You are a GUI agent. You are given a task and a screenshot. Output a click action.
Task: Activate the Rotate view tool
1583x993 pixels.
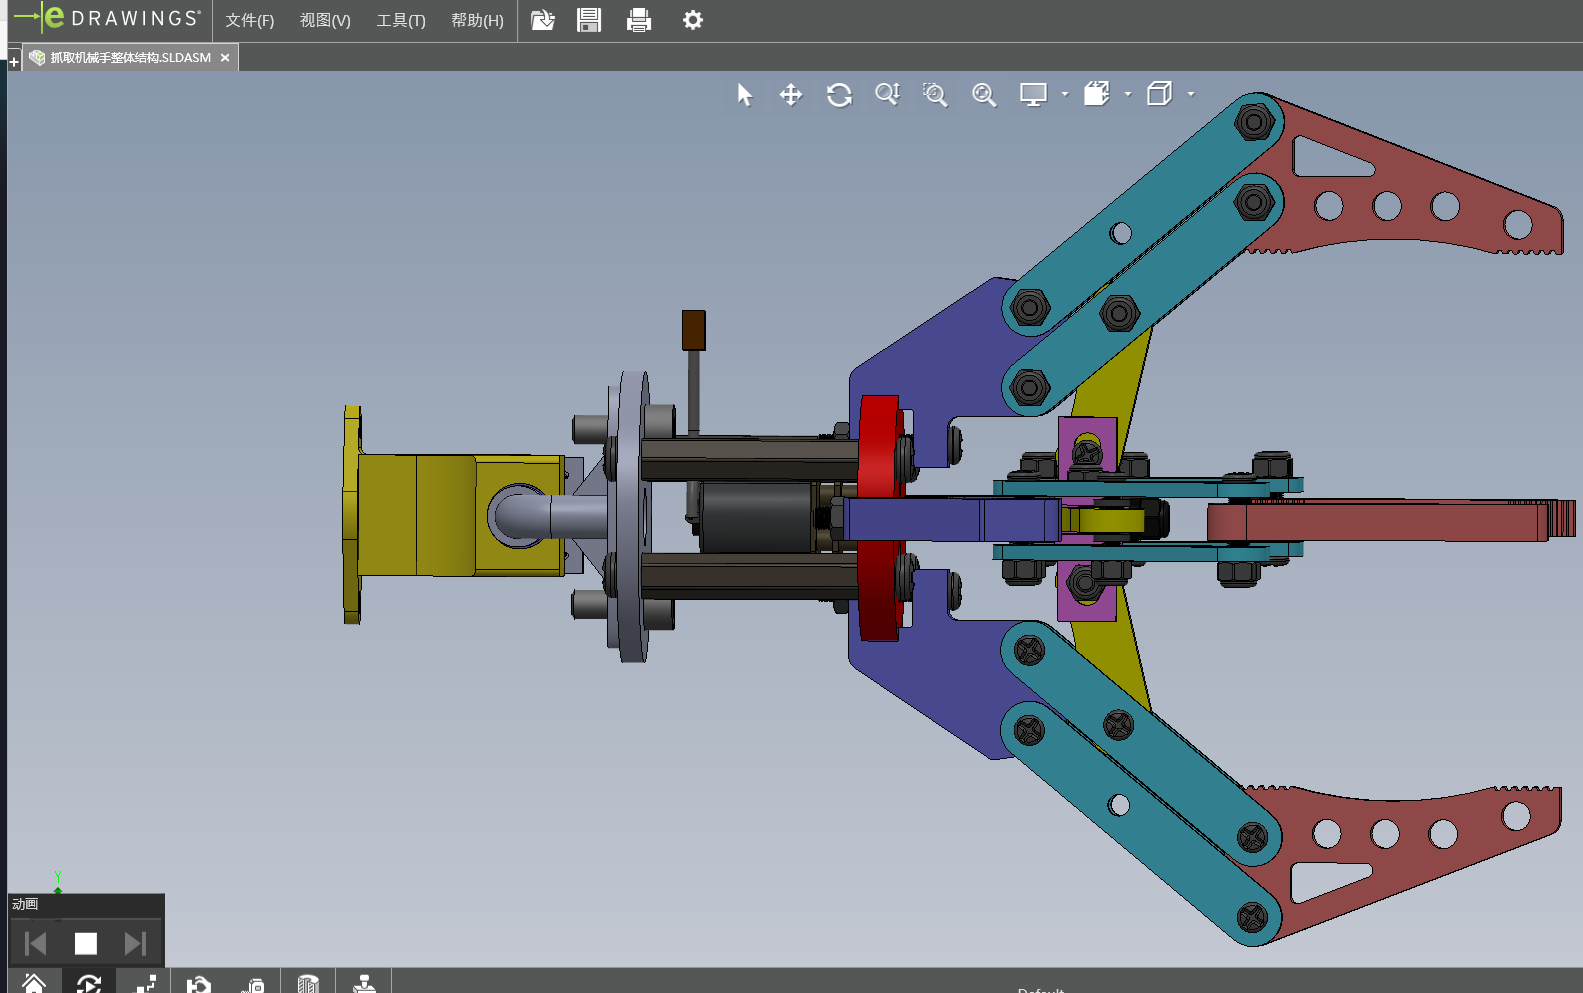(x=839, y=95)
